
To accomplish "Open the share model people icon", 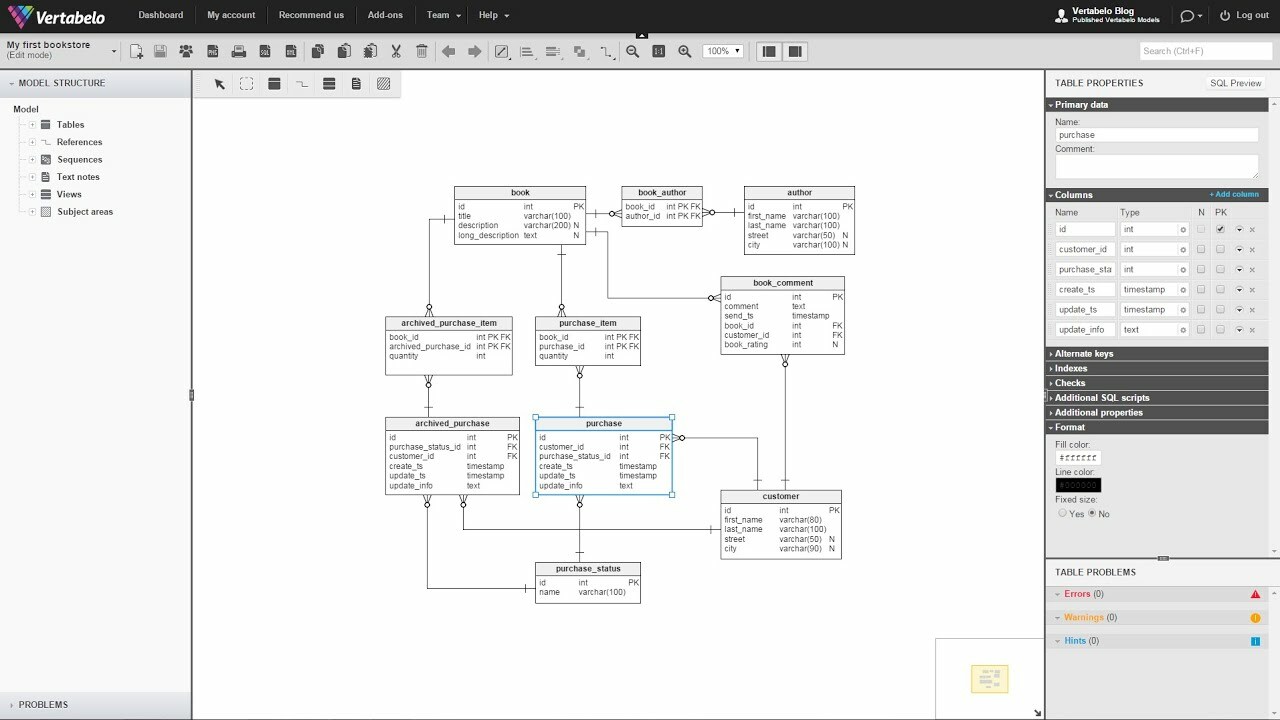I will pos(186,51).
